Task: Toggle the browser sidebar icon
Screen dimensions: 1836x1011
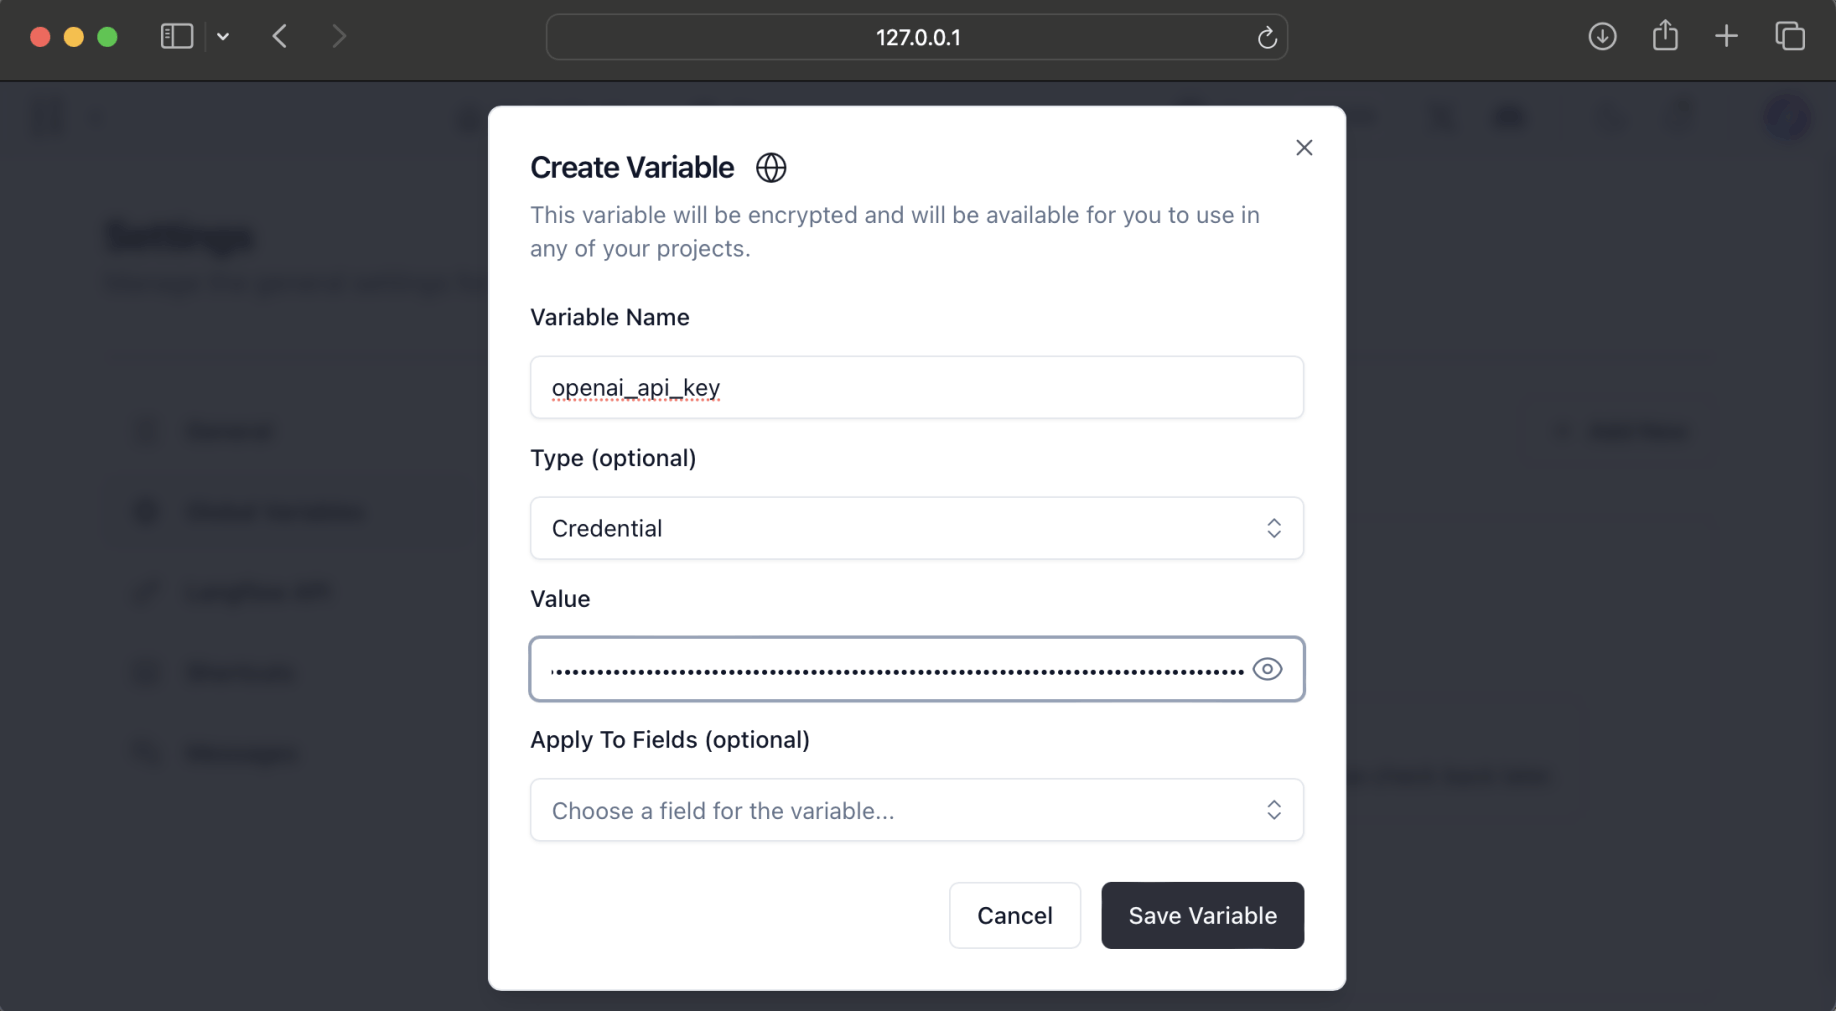Action: tap(177, 37)
